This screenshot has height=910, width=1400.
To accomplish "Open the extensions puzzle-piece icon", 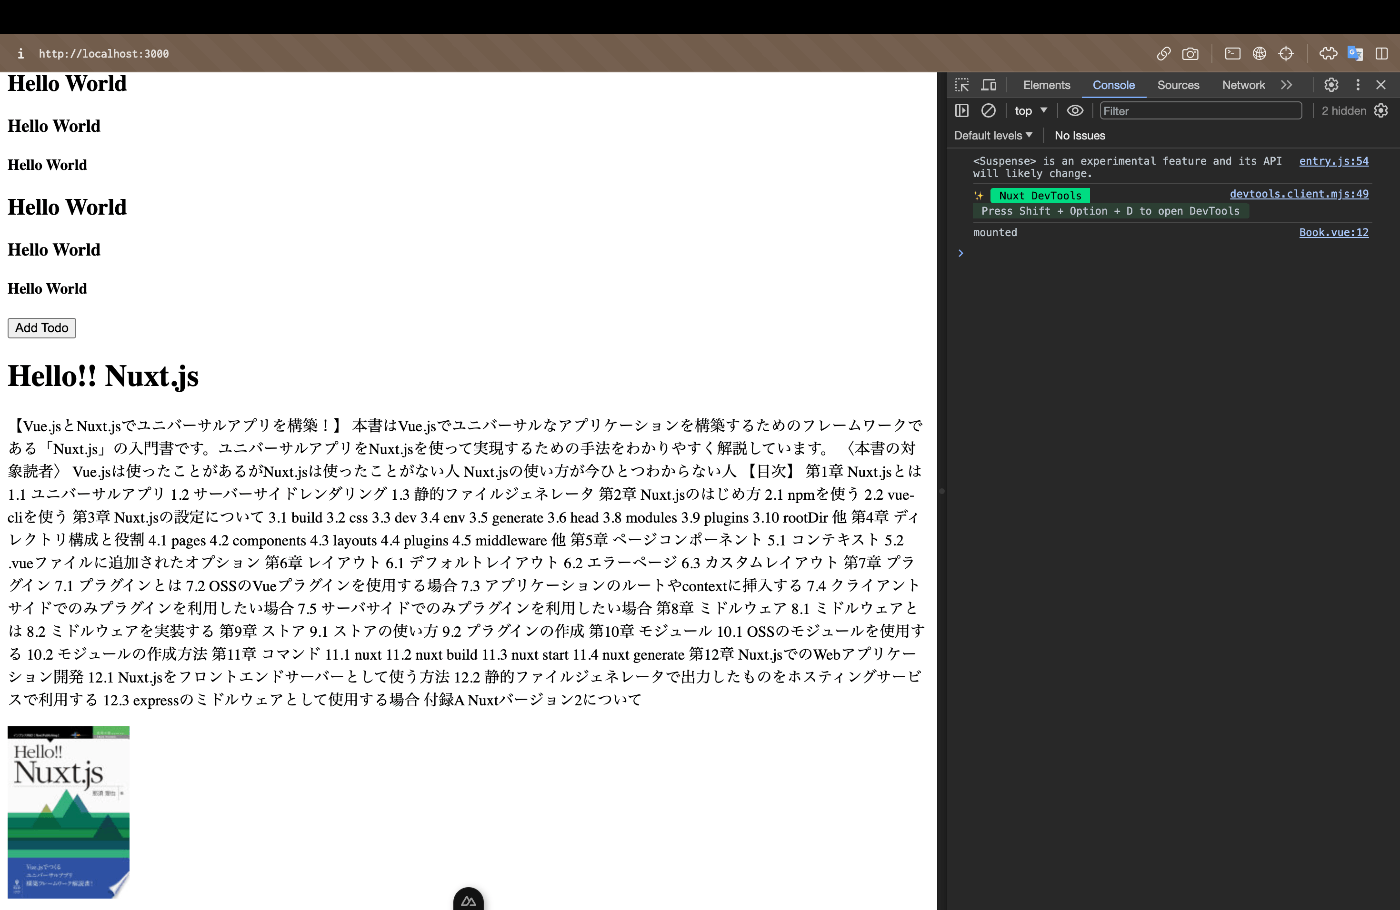I will [1328, 53].
